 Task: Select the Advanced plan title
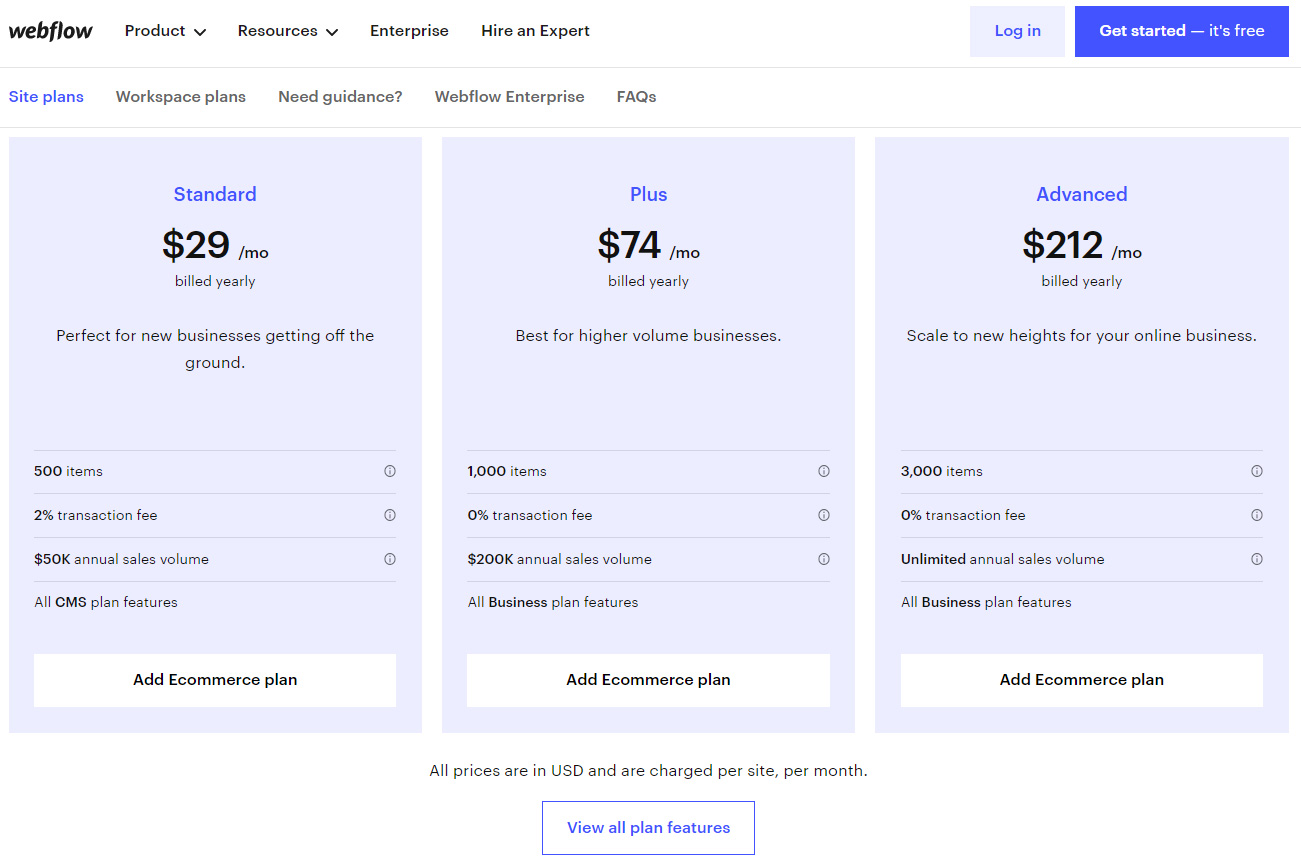coord(1082,194)
